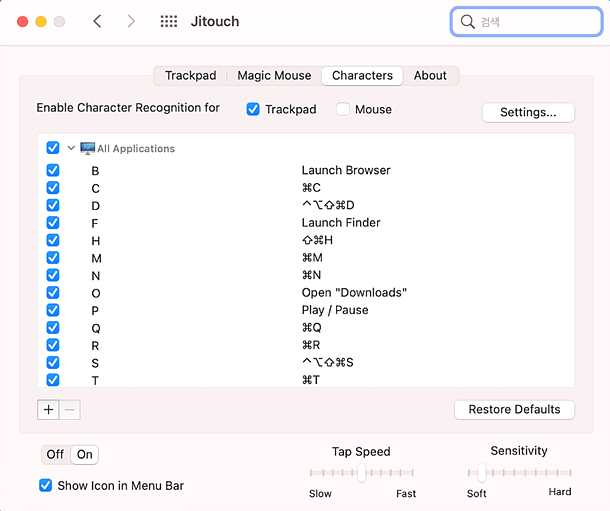Uncheck the C gesture checkbox
This screenshot has height=511, width=610.
[x=53, y=188]
